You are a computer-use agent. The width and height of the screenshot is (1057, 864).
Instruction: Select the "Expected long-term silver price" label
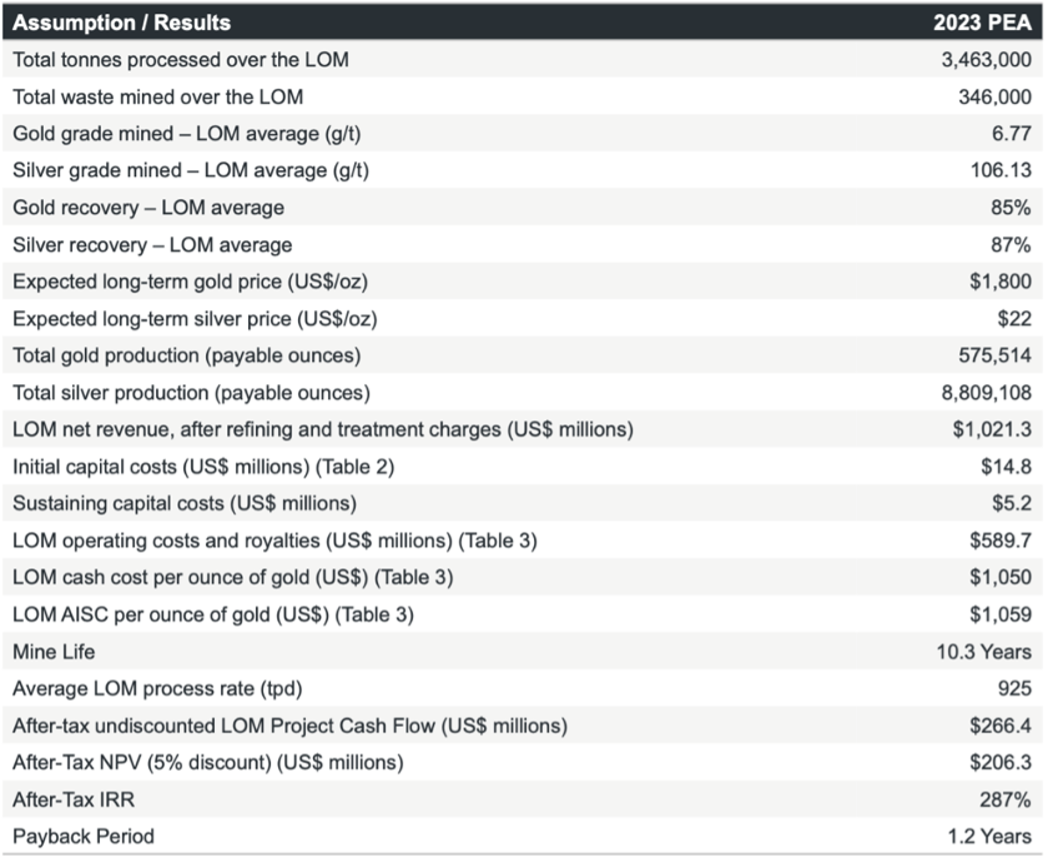point(195,318)
